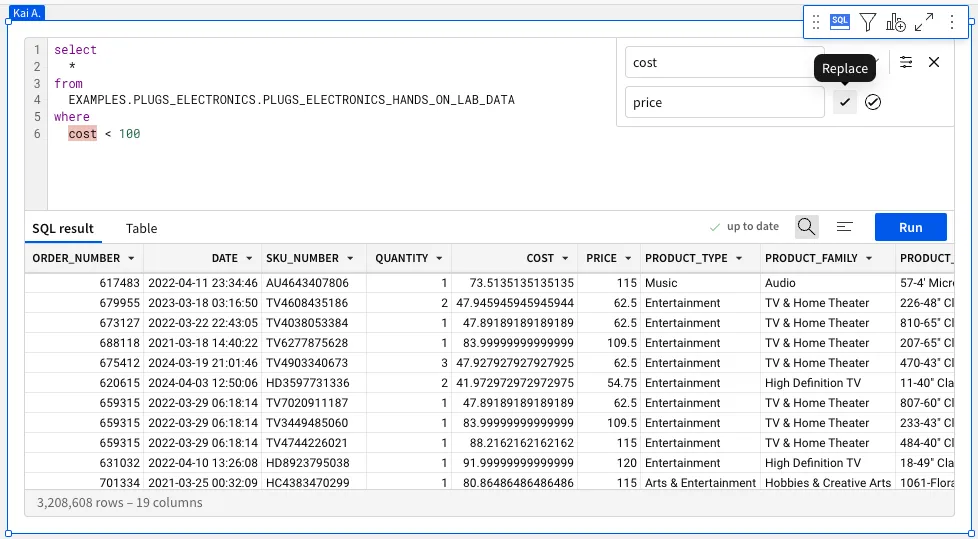Image resolution: width=978 pixels, height=539 pixels.
Task: Select SKU cell AU4643407806
Action: [x=314, y=283]
